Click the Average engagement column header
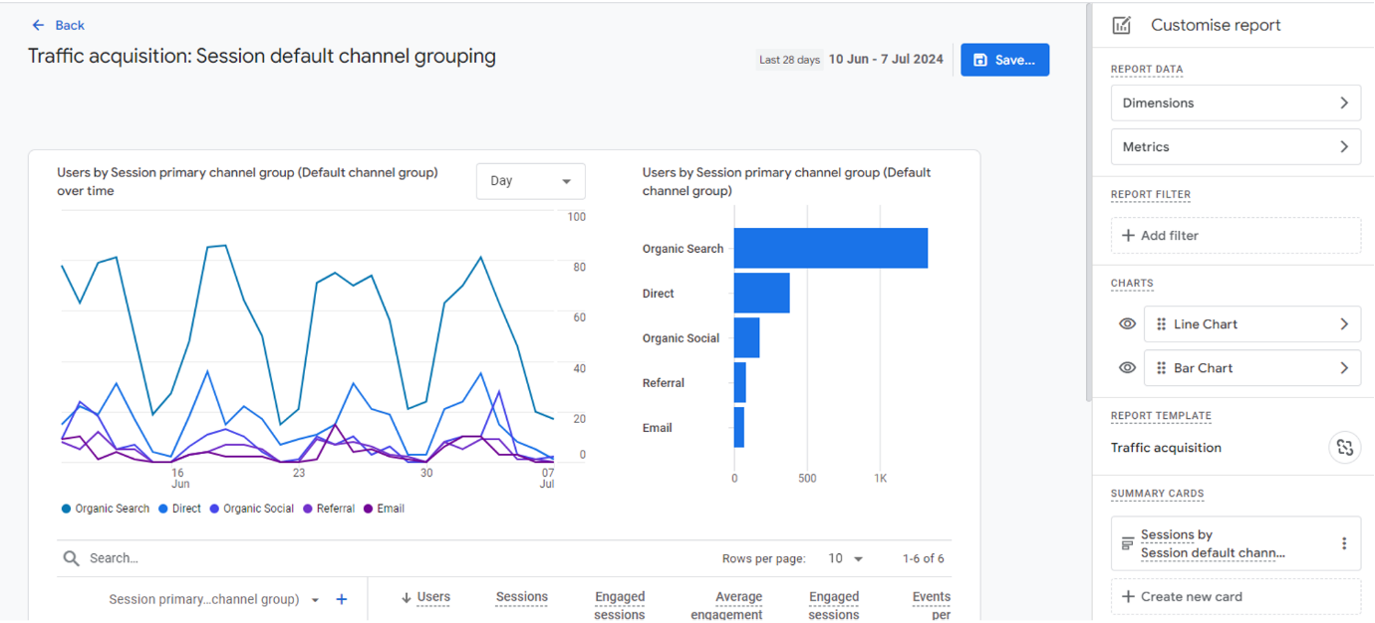 727,606
